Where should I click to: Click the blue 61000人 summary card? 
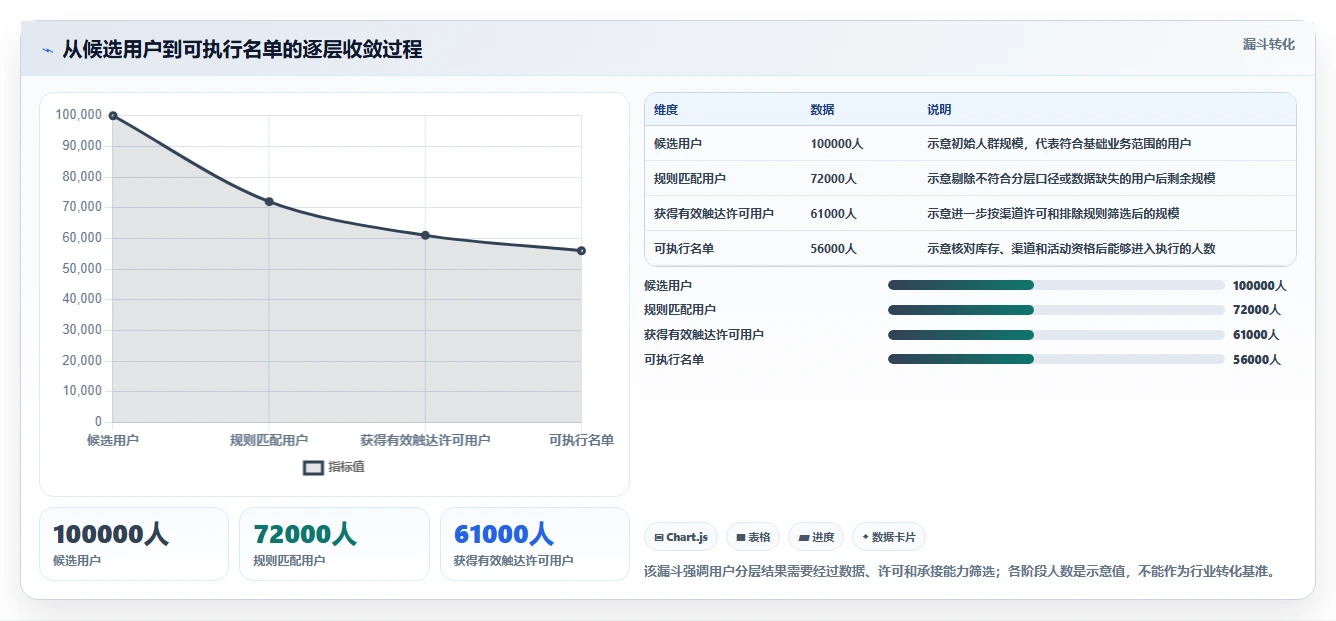pyautogui.click(x=535, y=544)
